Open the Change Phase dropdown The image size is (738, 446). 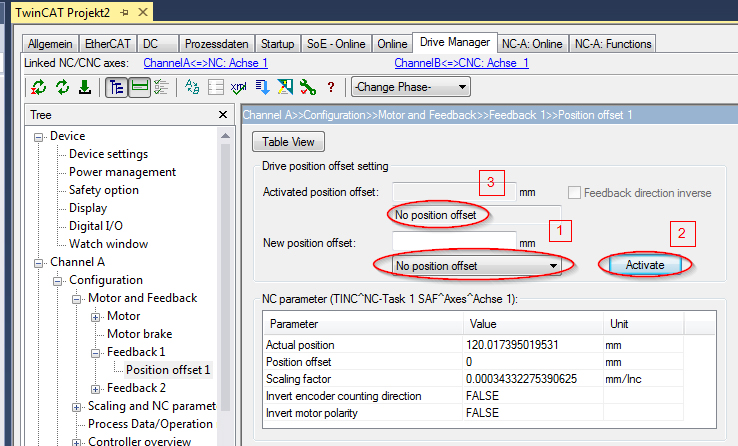(411, 87)
